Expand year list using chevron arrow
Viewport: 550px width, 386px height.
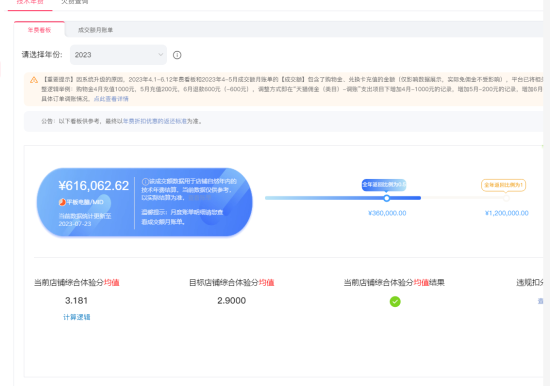160,55
